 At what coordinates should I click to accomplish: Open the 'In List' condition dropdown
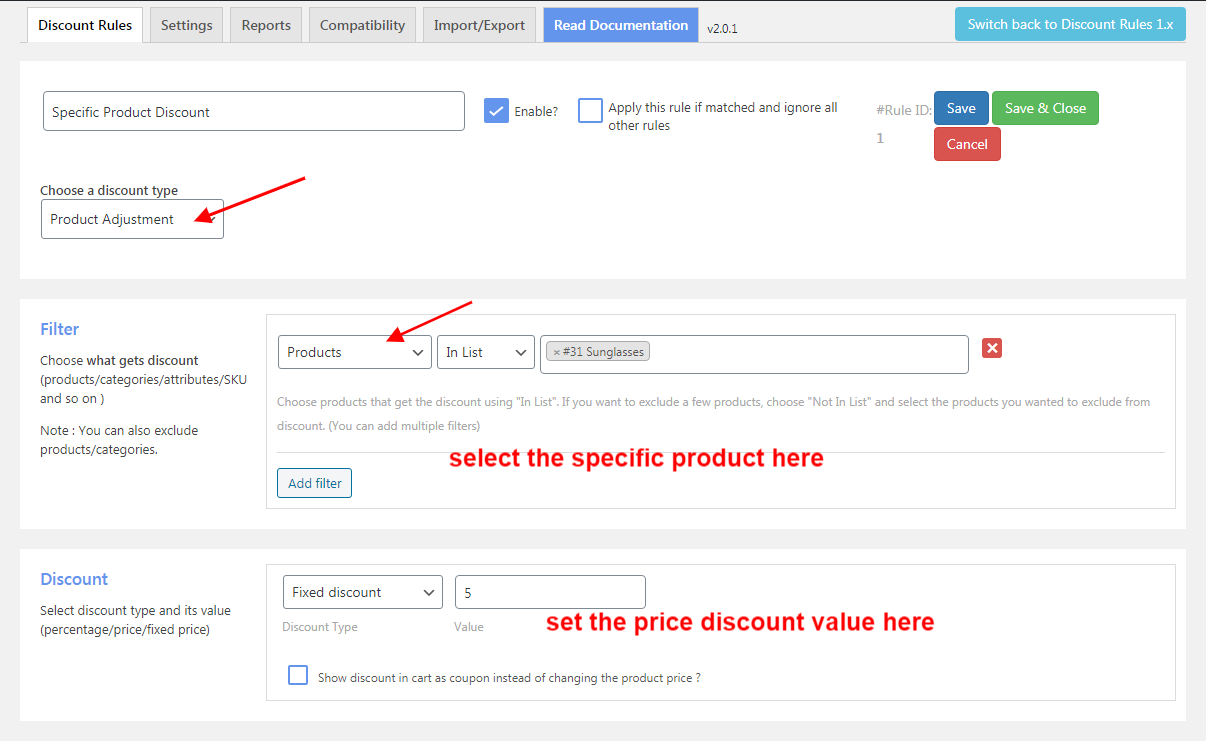tap(486, 351)
